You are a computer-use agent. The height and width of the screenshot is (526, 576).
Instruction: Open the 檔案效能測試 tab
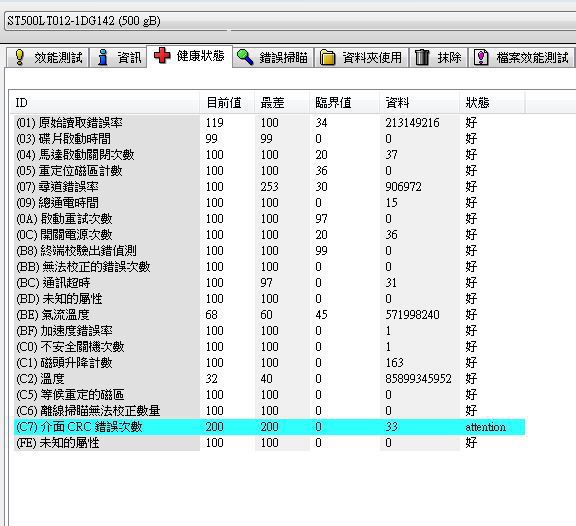coord(521,58)
